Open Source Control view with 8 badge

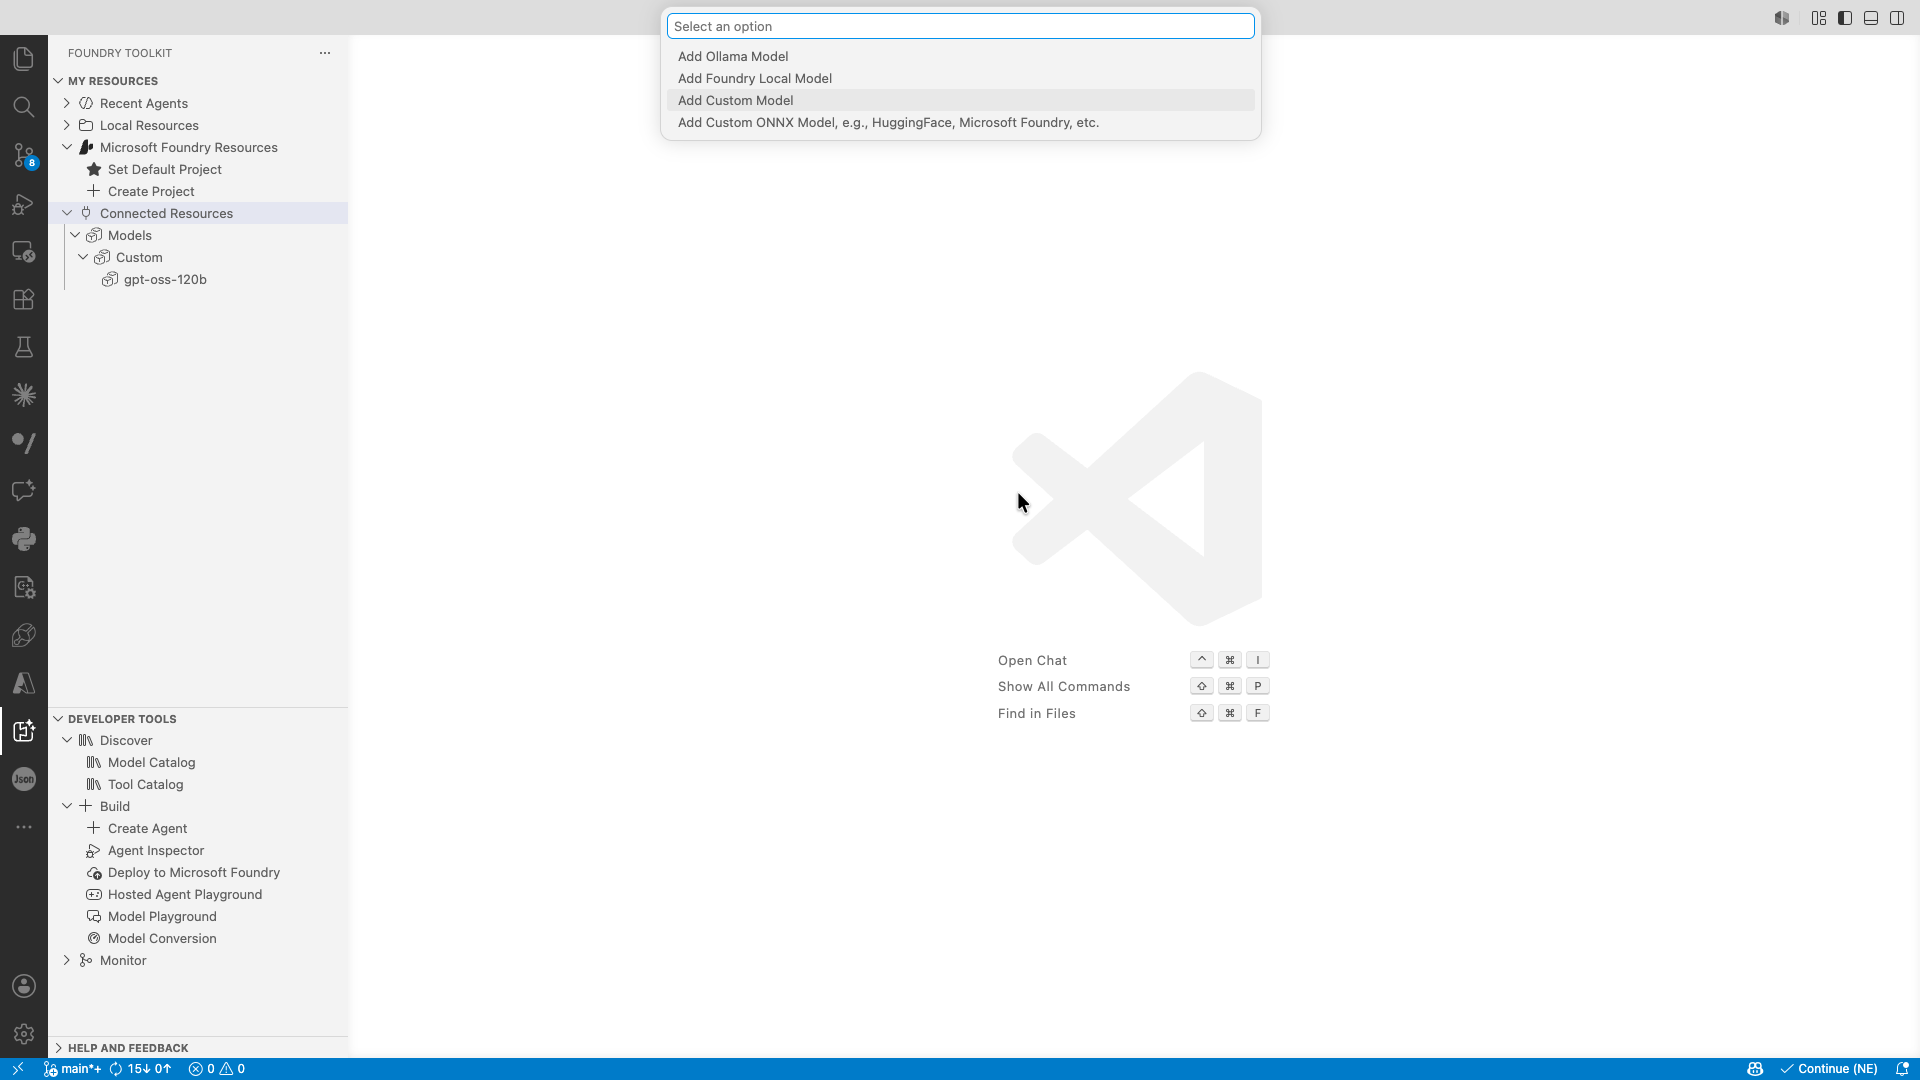(24, 155)
